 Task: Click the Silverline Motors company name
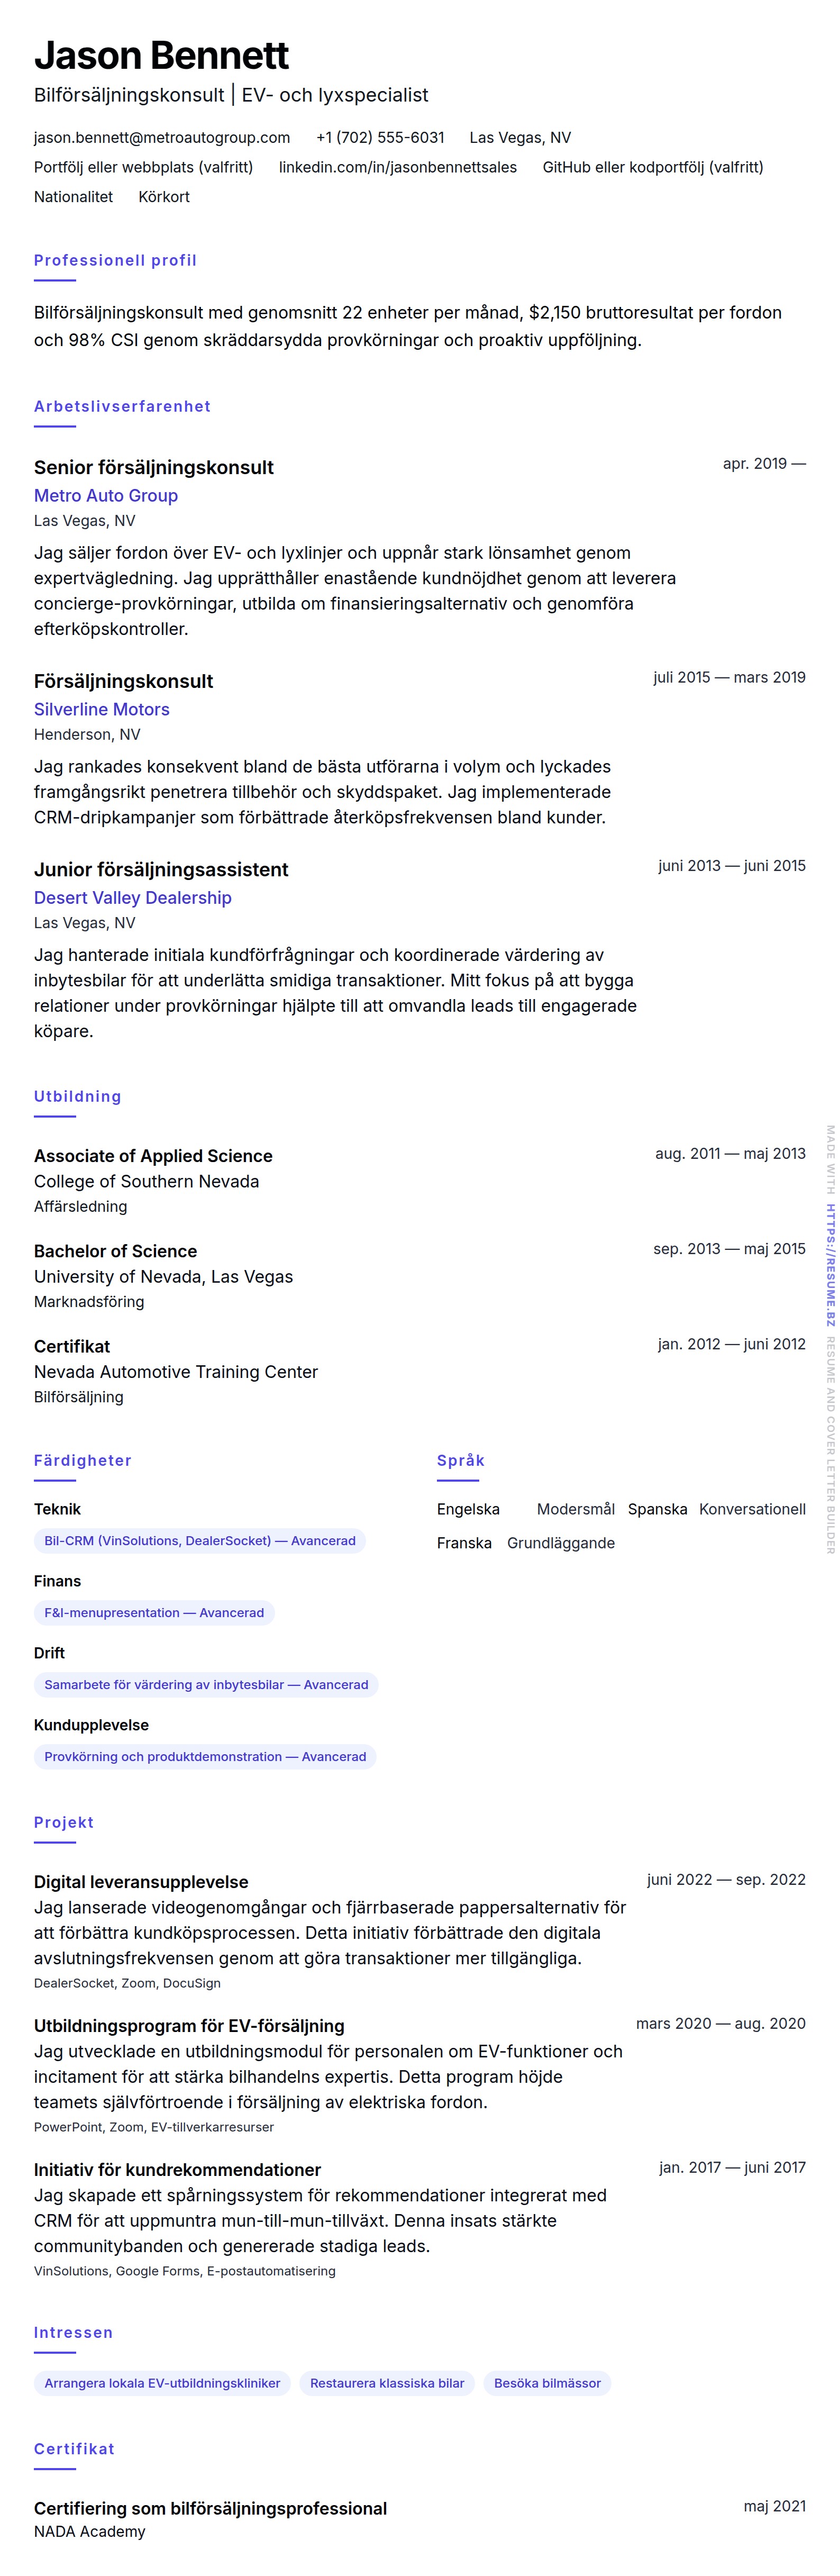click(102, 710)
